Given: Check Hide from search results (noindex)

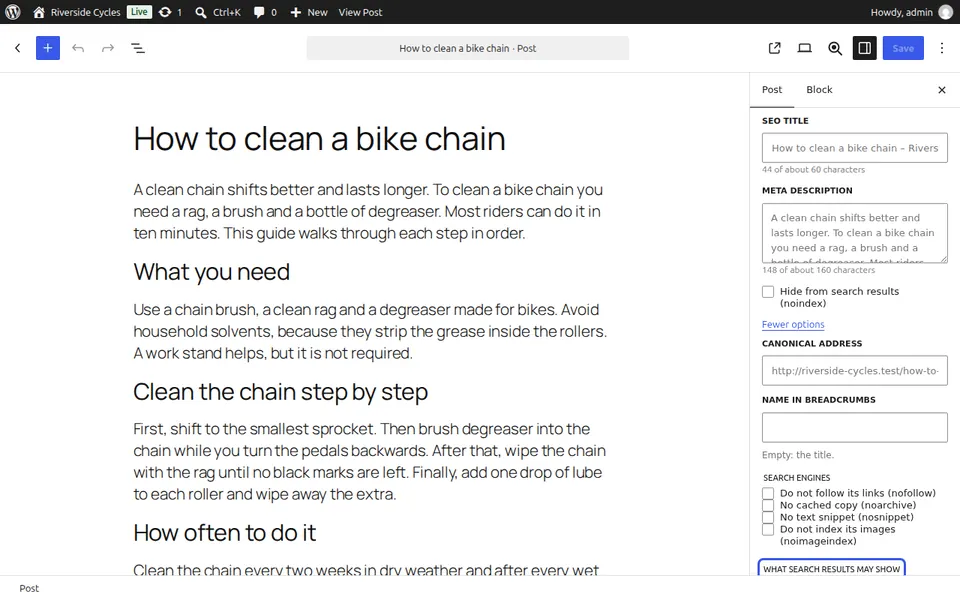Looking at the screenshot, I should (x=768, y=292).
